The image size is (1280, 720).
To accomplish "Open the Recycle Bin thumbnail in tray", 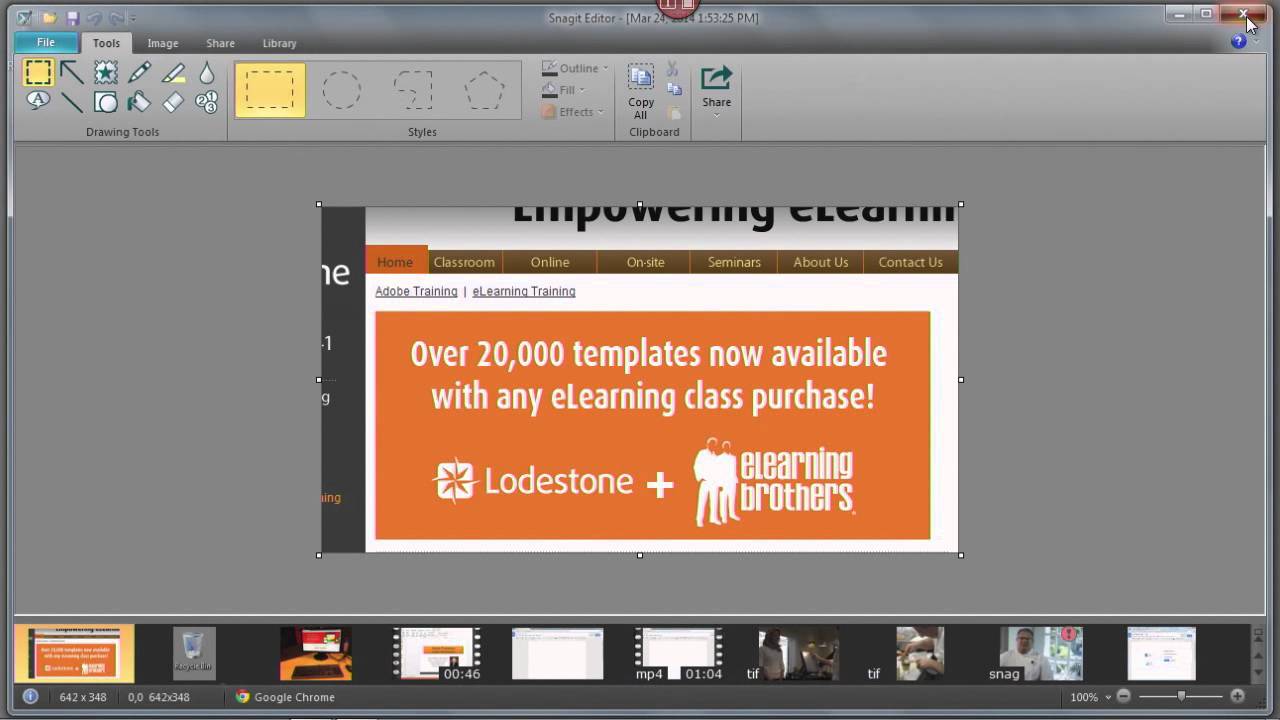I will (x=194, y=652).
